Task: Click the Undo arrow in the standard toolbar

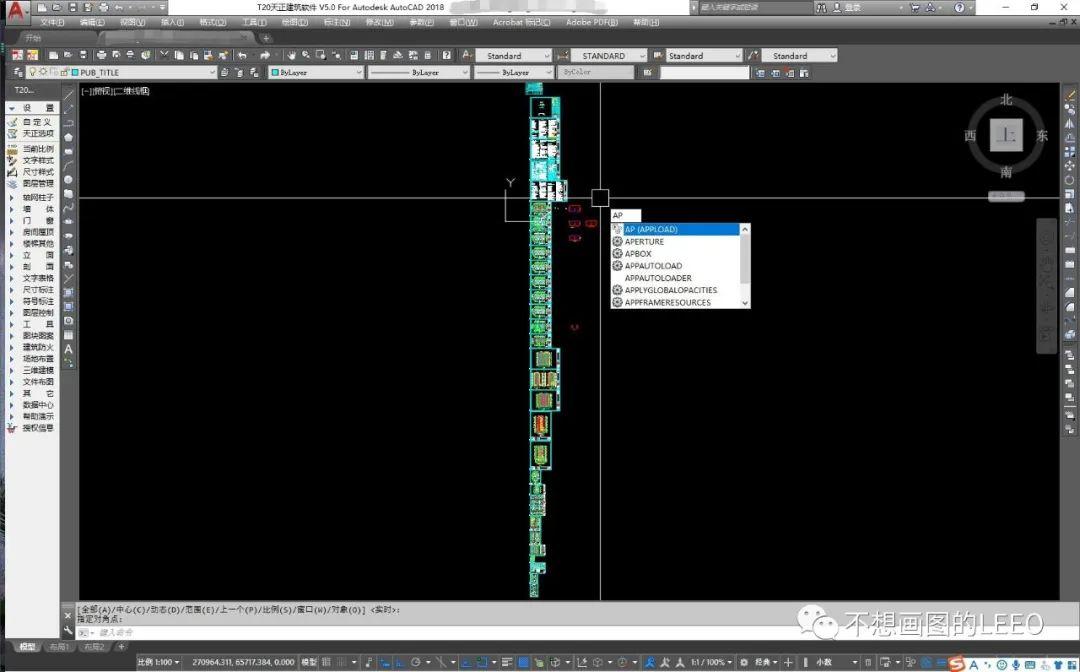Action: [242, 55]
